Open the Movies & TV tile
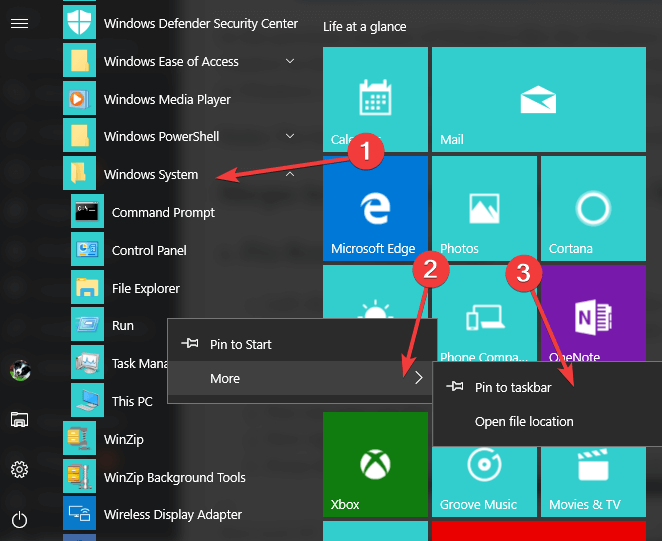 (x=593, y=481)
